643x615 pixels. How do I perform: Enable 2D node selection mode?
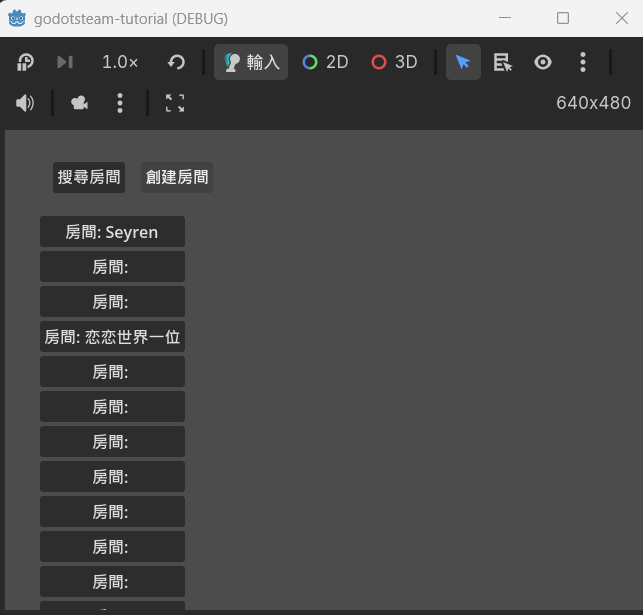(325, 62)
